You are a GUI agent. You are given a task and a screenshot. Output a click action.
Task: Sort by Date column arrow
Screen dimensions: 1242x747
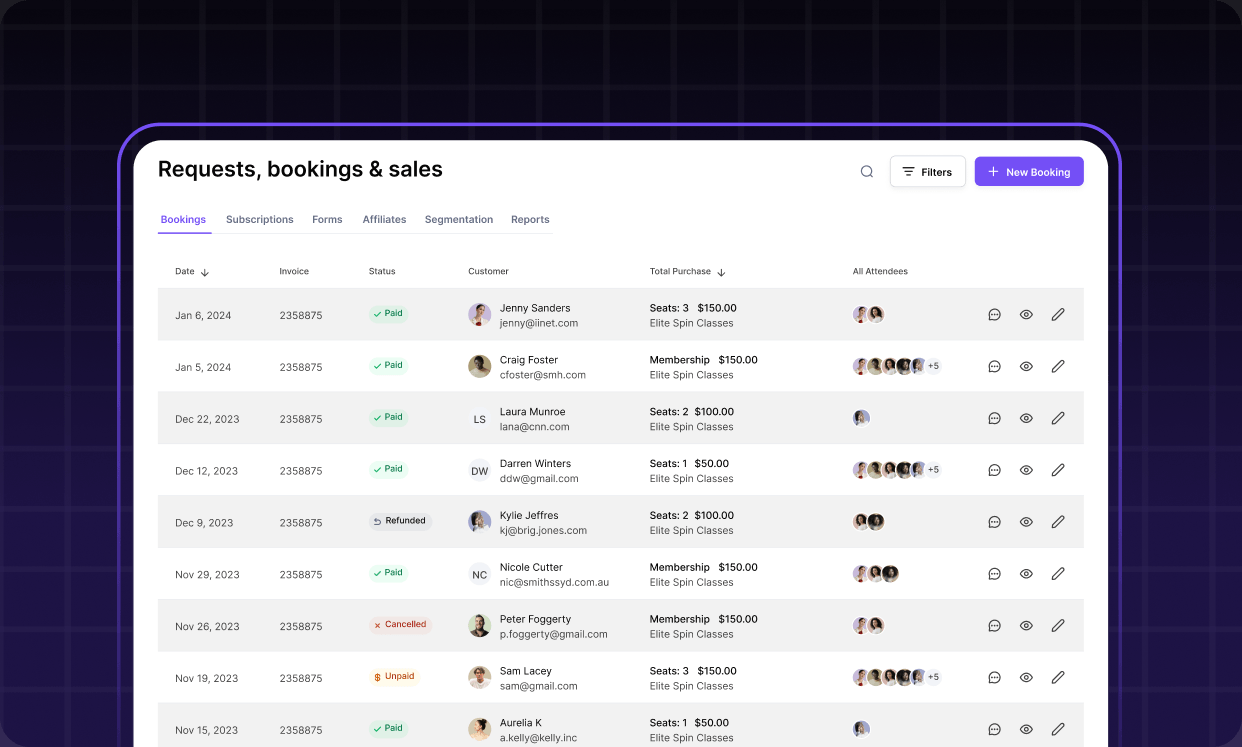pos(205,272)
